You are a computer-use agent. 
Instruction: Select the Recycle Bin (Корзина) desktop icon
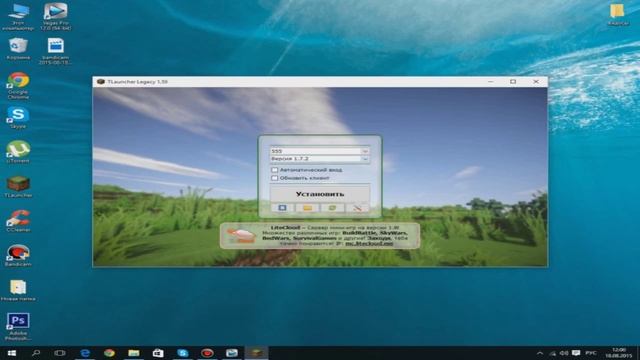(x=18, y=49)
